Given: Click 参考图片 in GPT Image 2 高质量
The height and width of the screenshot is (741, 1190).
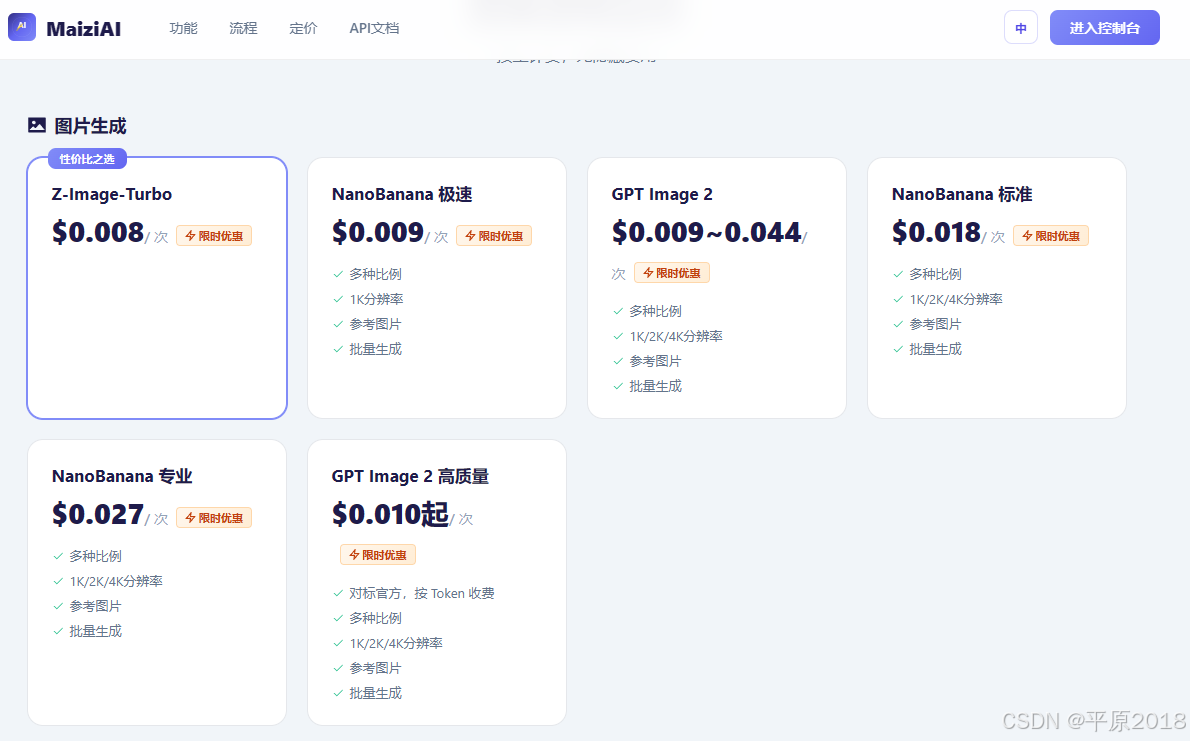Looking at the screenshot, I should click(376, 669).
